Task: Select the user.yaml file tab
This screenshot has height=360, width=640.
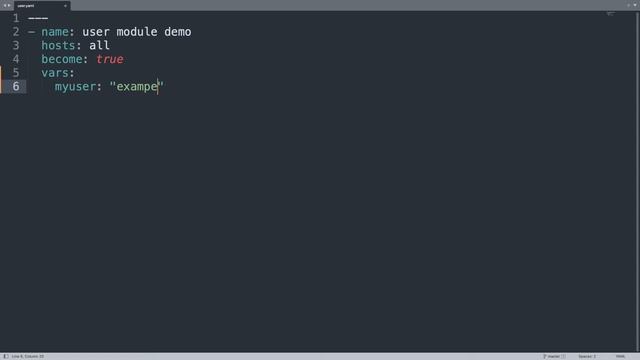Action: (x=42, y=6)
